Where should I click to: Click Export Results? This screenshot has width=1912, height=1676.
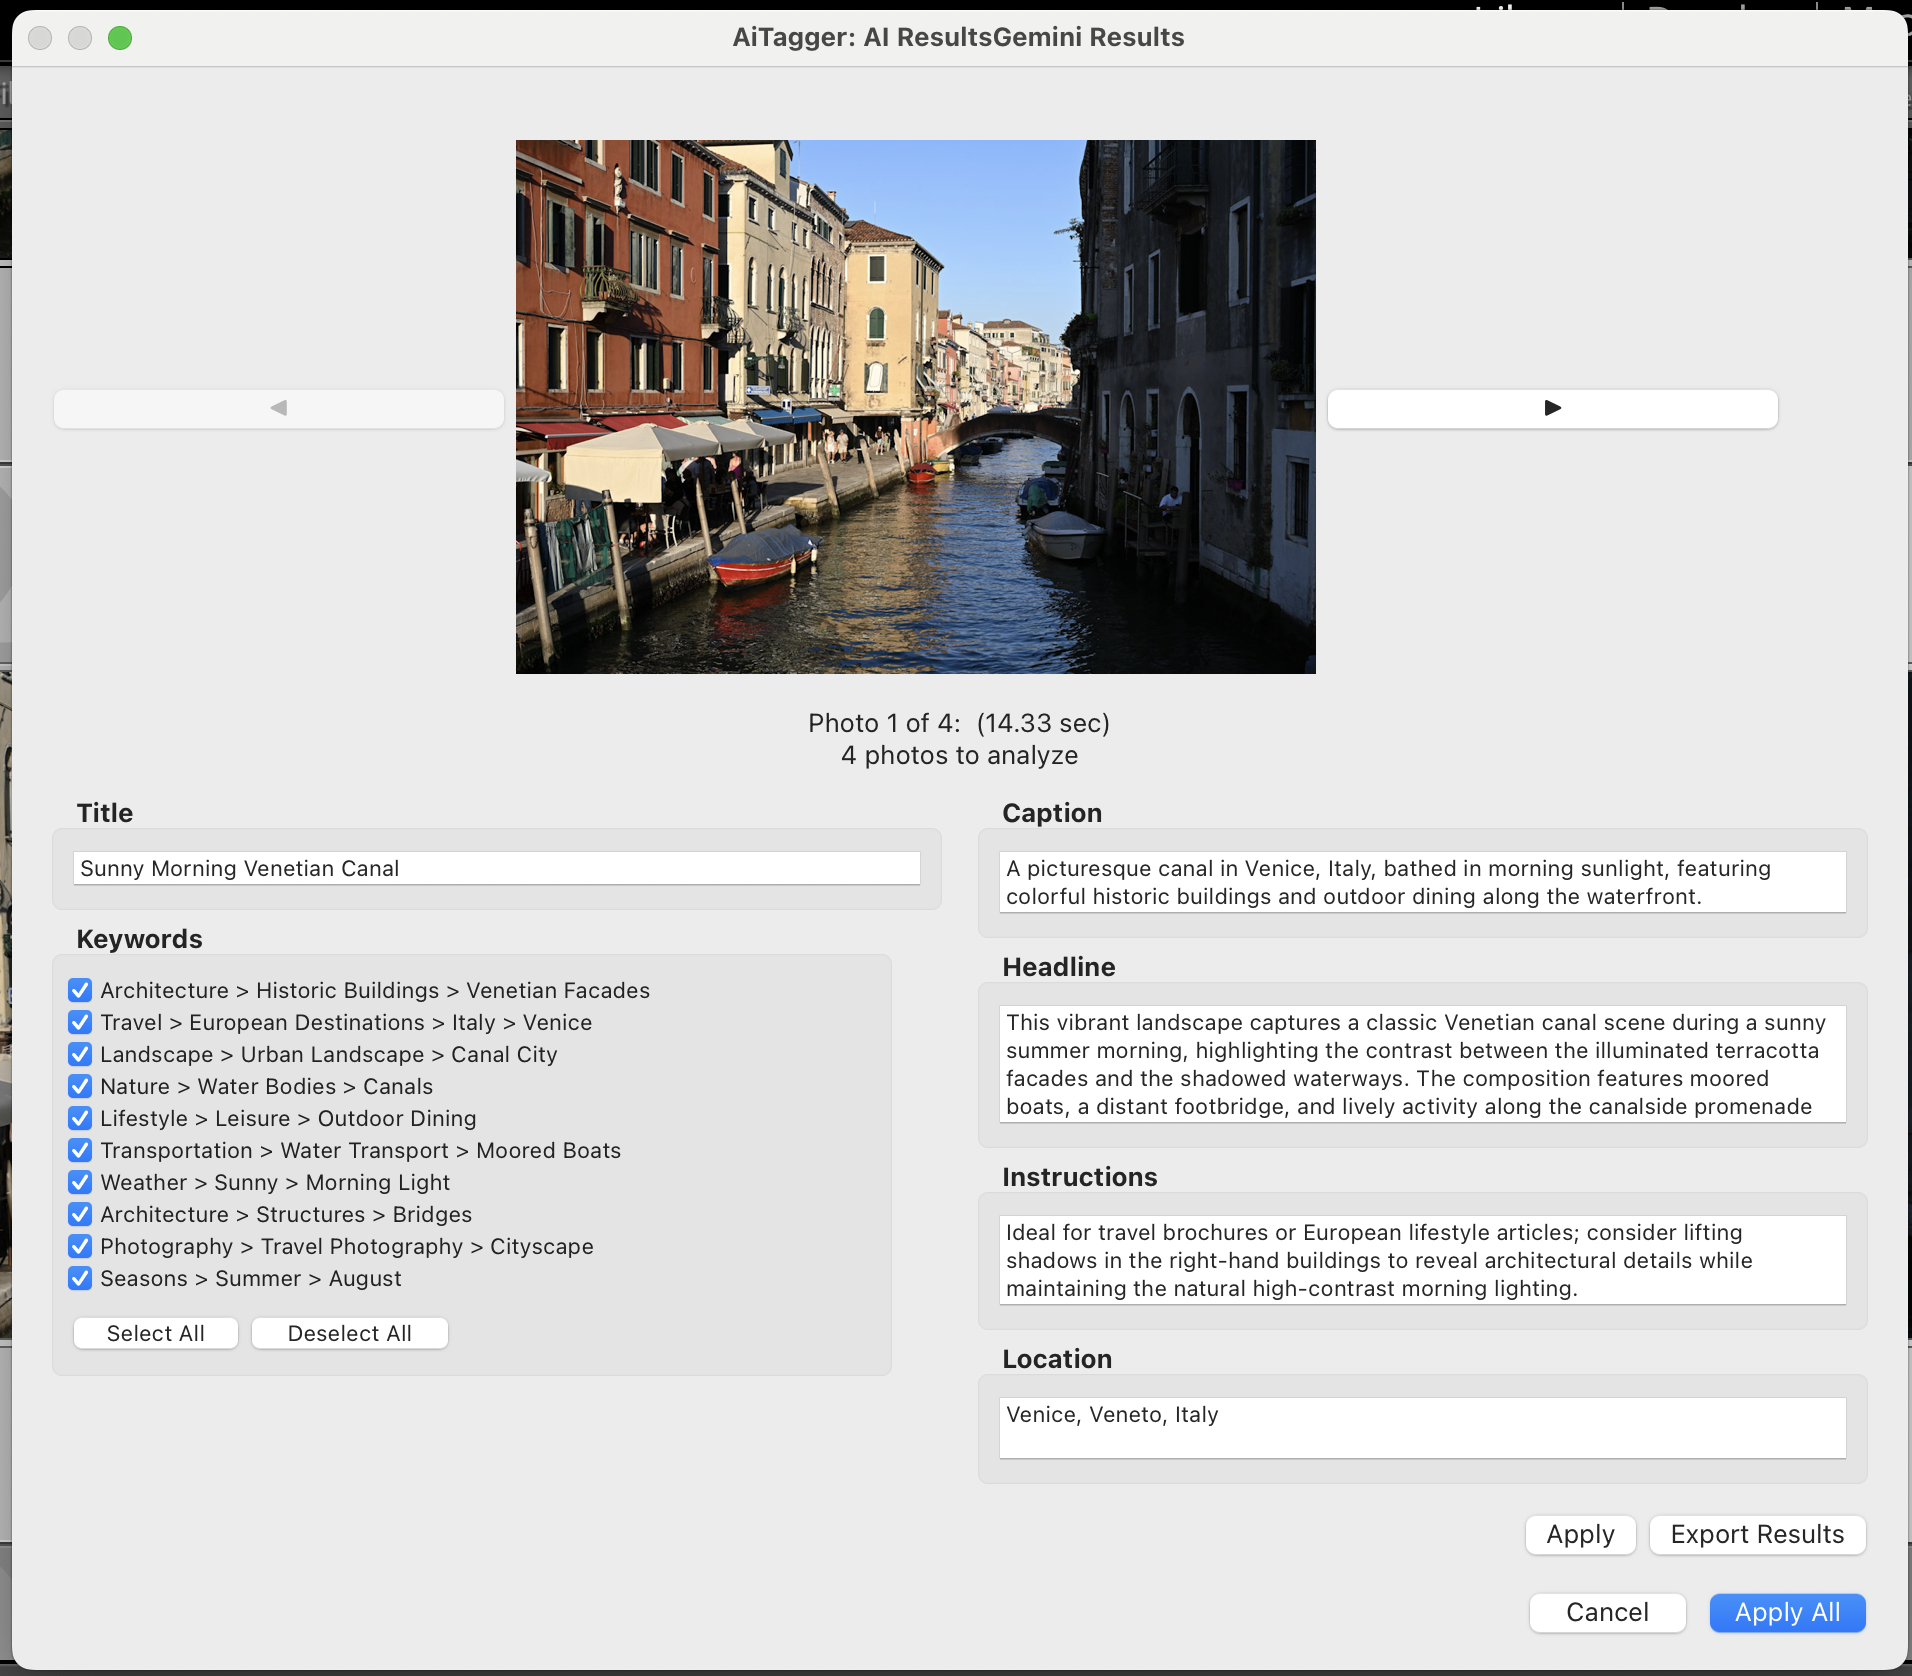tap(1757, 1534)
